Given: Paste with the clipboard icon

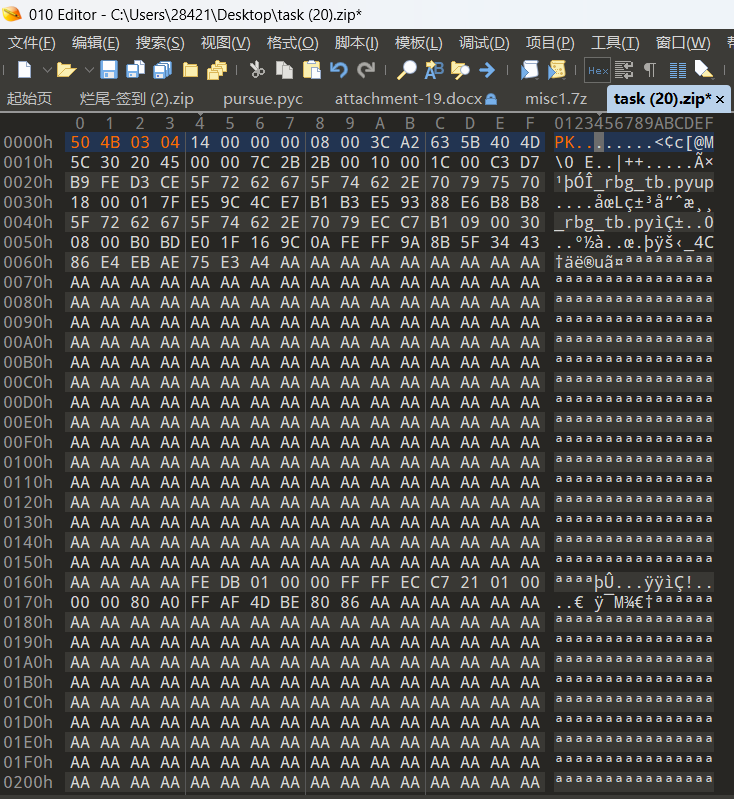Looking at the screenshot, I should point(311,70).
